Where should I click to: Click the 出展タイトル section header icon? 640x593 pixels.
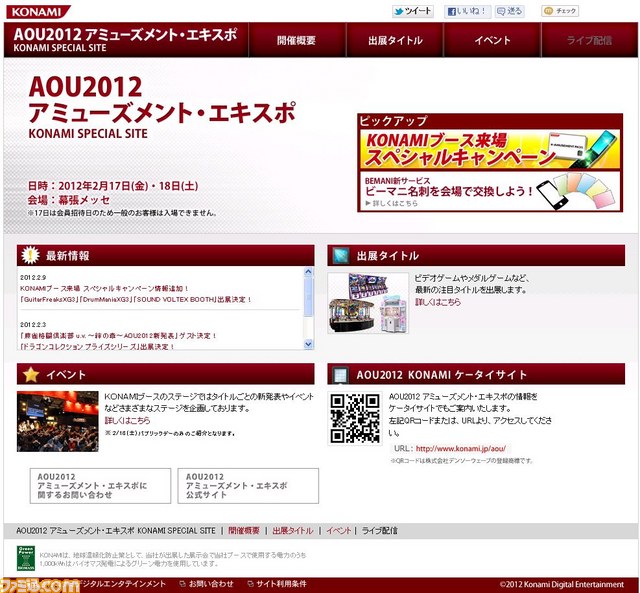point(340,255)
